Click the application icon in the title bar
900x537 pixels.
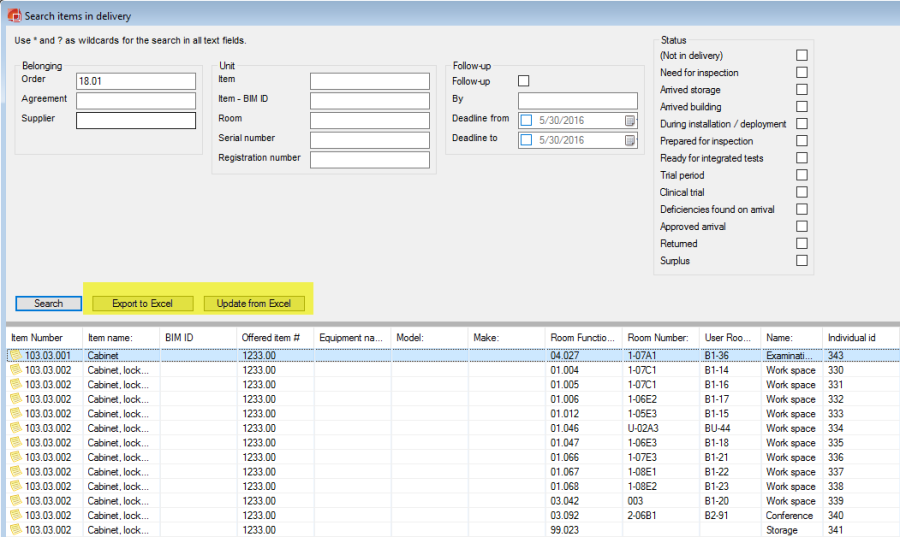pyautogui.click(x=14, y=16)
